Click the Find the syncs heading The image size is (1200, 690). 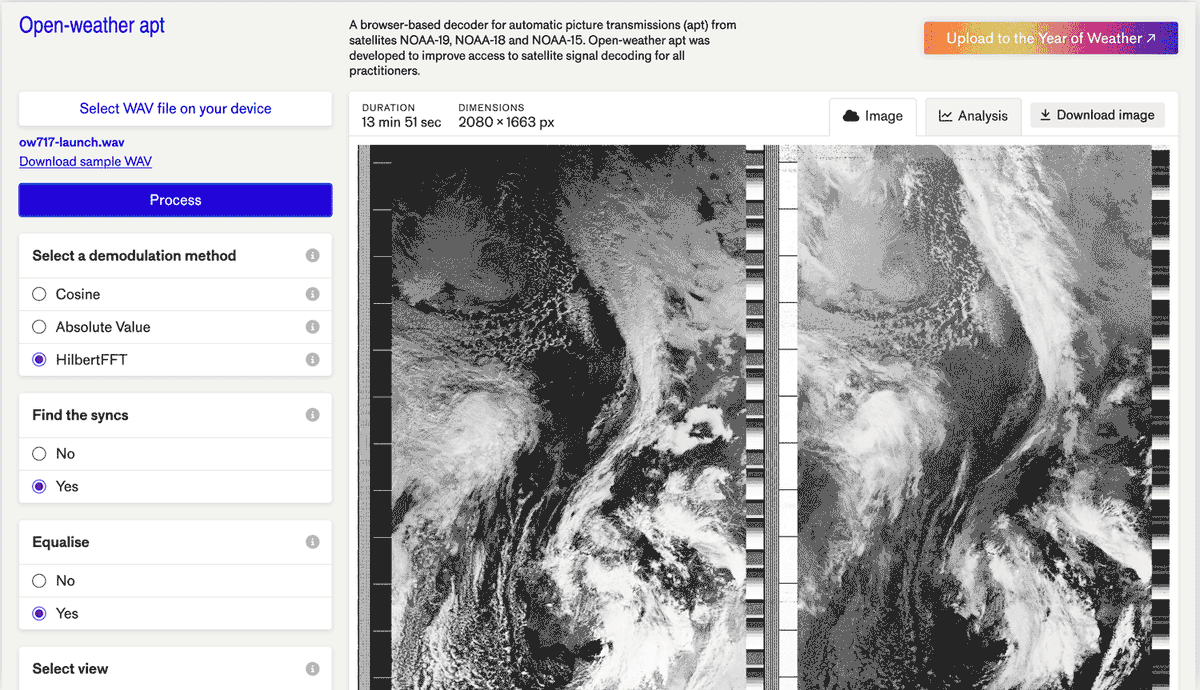coord(80,415)
